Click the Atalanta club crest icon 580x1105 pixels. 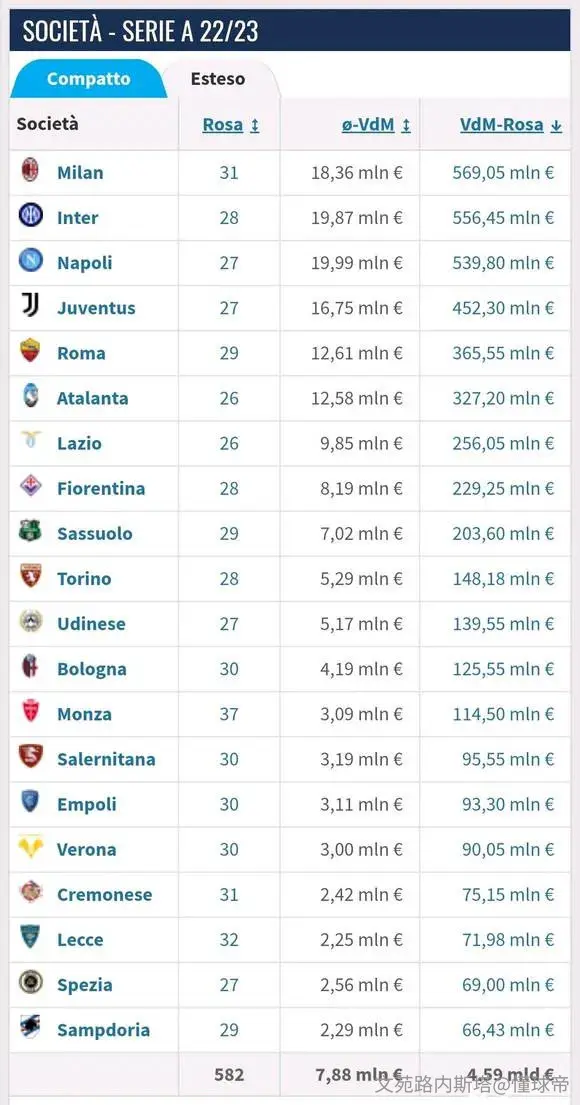[x=30, y=396]
